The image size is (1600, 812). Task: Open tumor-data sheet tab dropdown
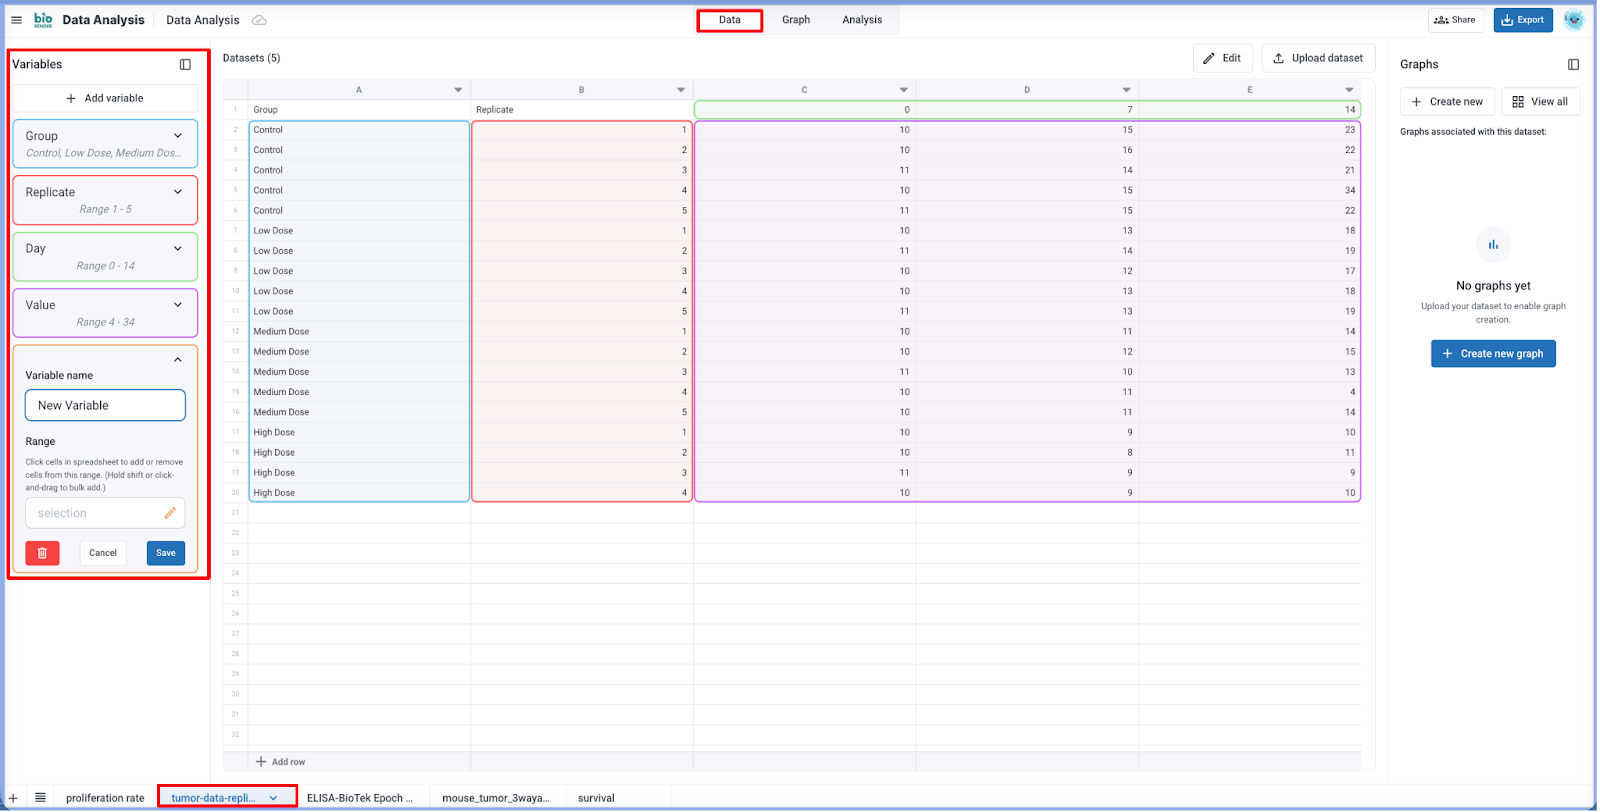point(273,798)
